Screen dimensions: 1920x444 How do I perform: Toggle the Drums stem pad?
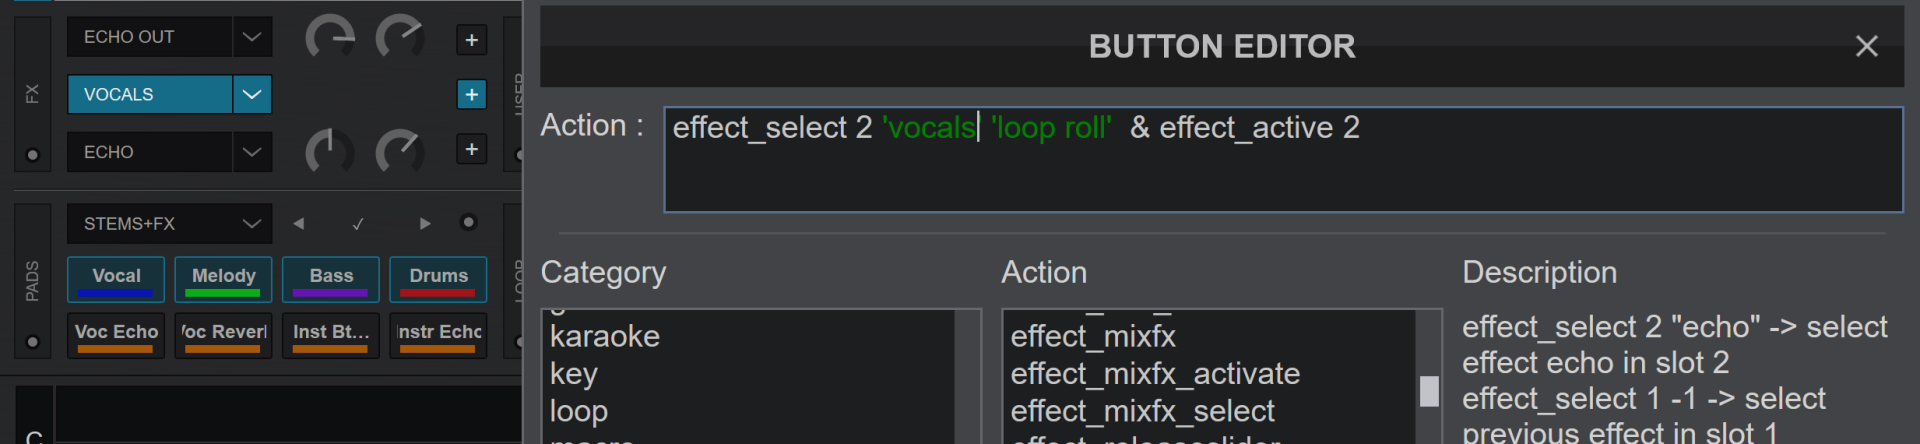click(438, 280)
